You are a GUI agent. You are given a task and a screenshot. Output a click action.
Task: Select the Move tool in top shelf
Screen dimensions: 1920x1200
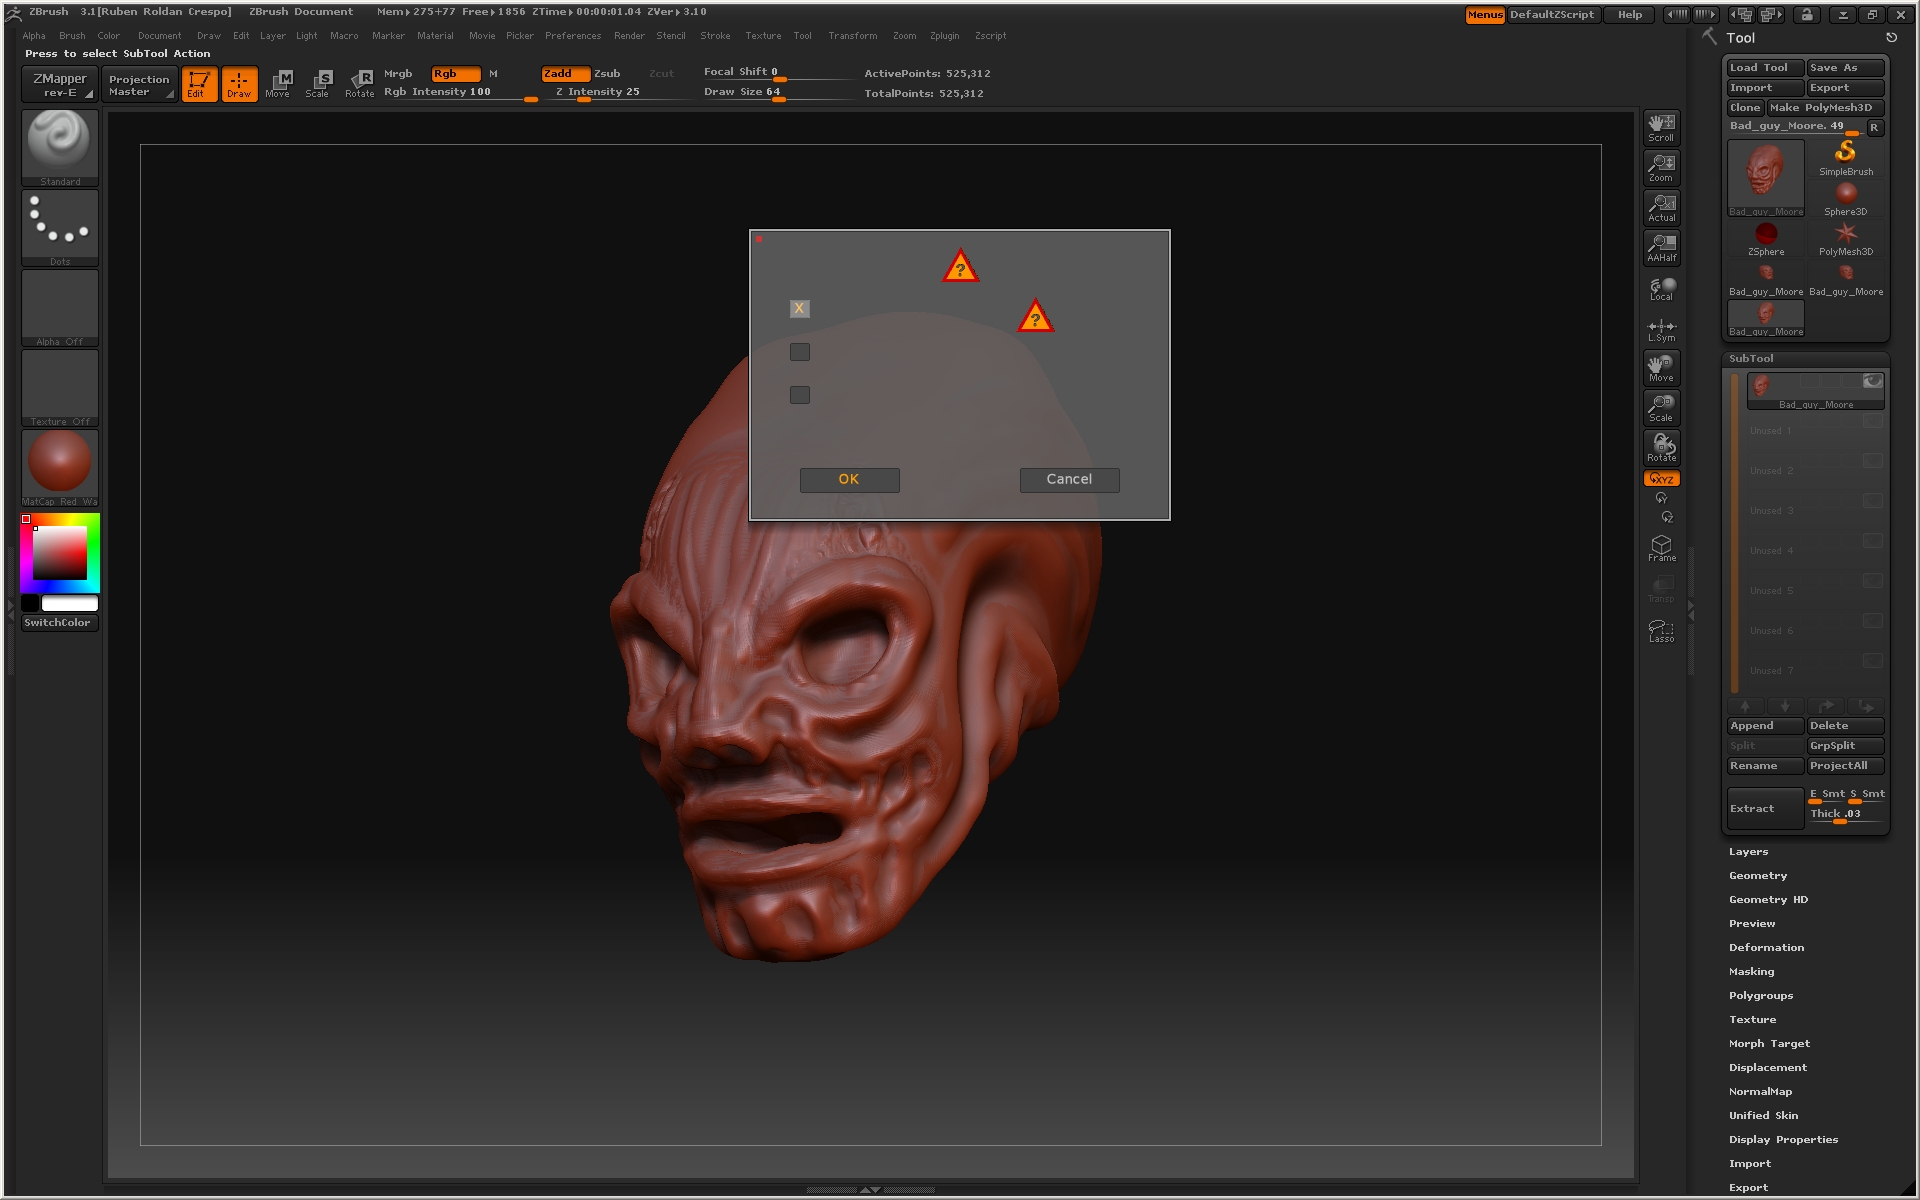[278, 84]
